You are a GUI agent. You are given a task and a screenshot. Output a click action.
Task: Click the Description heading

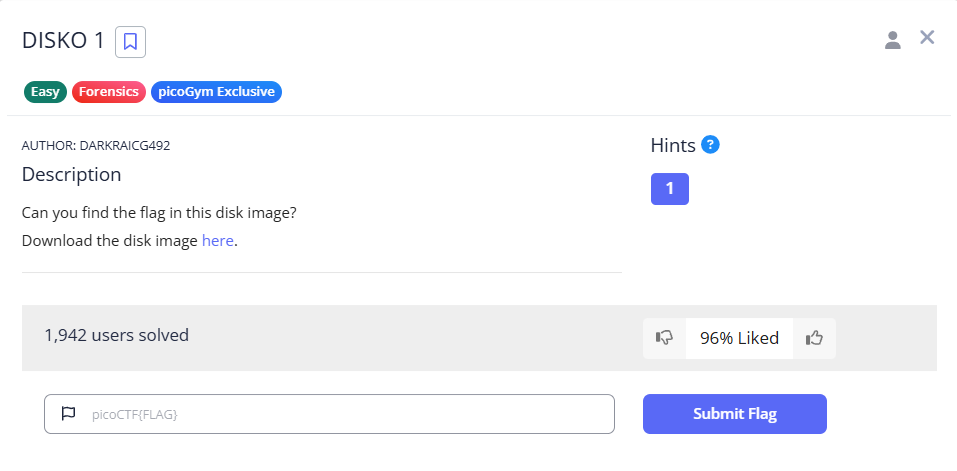(71, 174)
